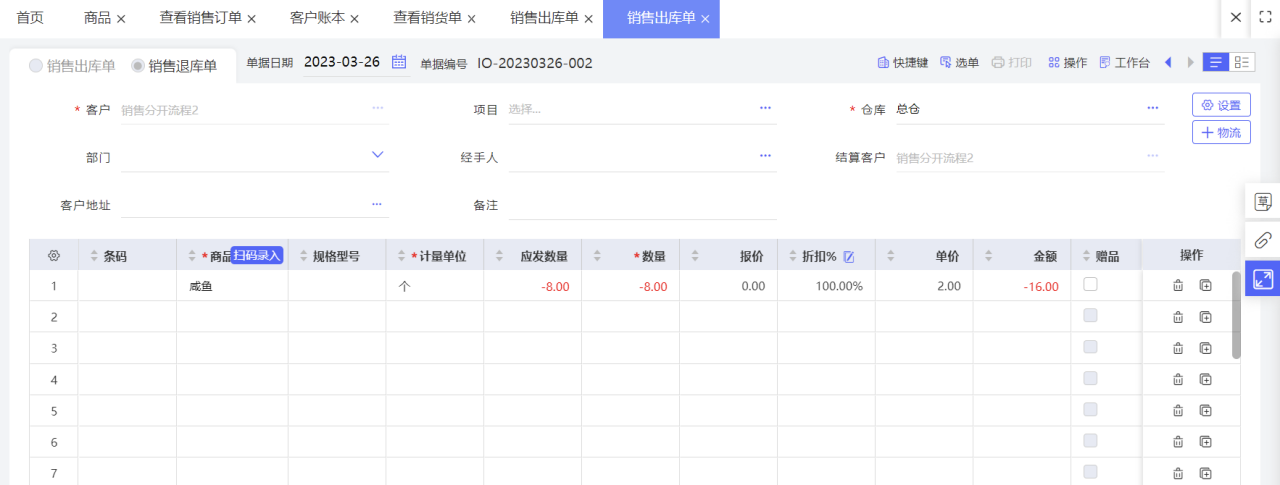Image resolution: width=1280 pixels, height=485 pixels.
Task: Open the 项目 field ellipsis selector
Action: pos(765,108)
